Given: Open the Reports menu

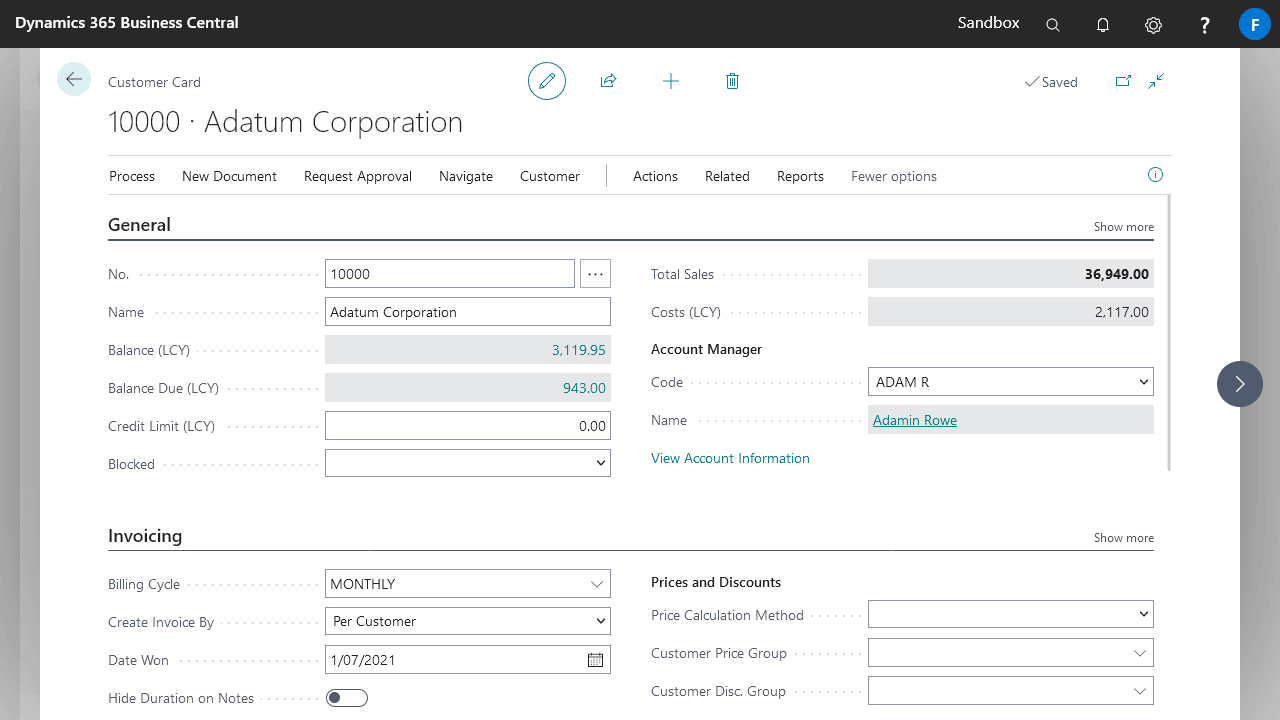Looking at the screenshot, I should click(800, 176).
